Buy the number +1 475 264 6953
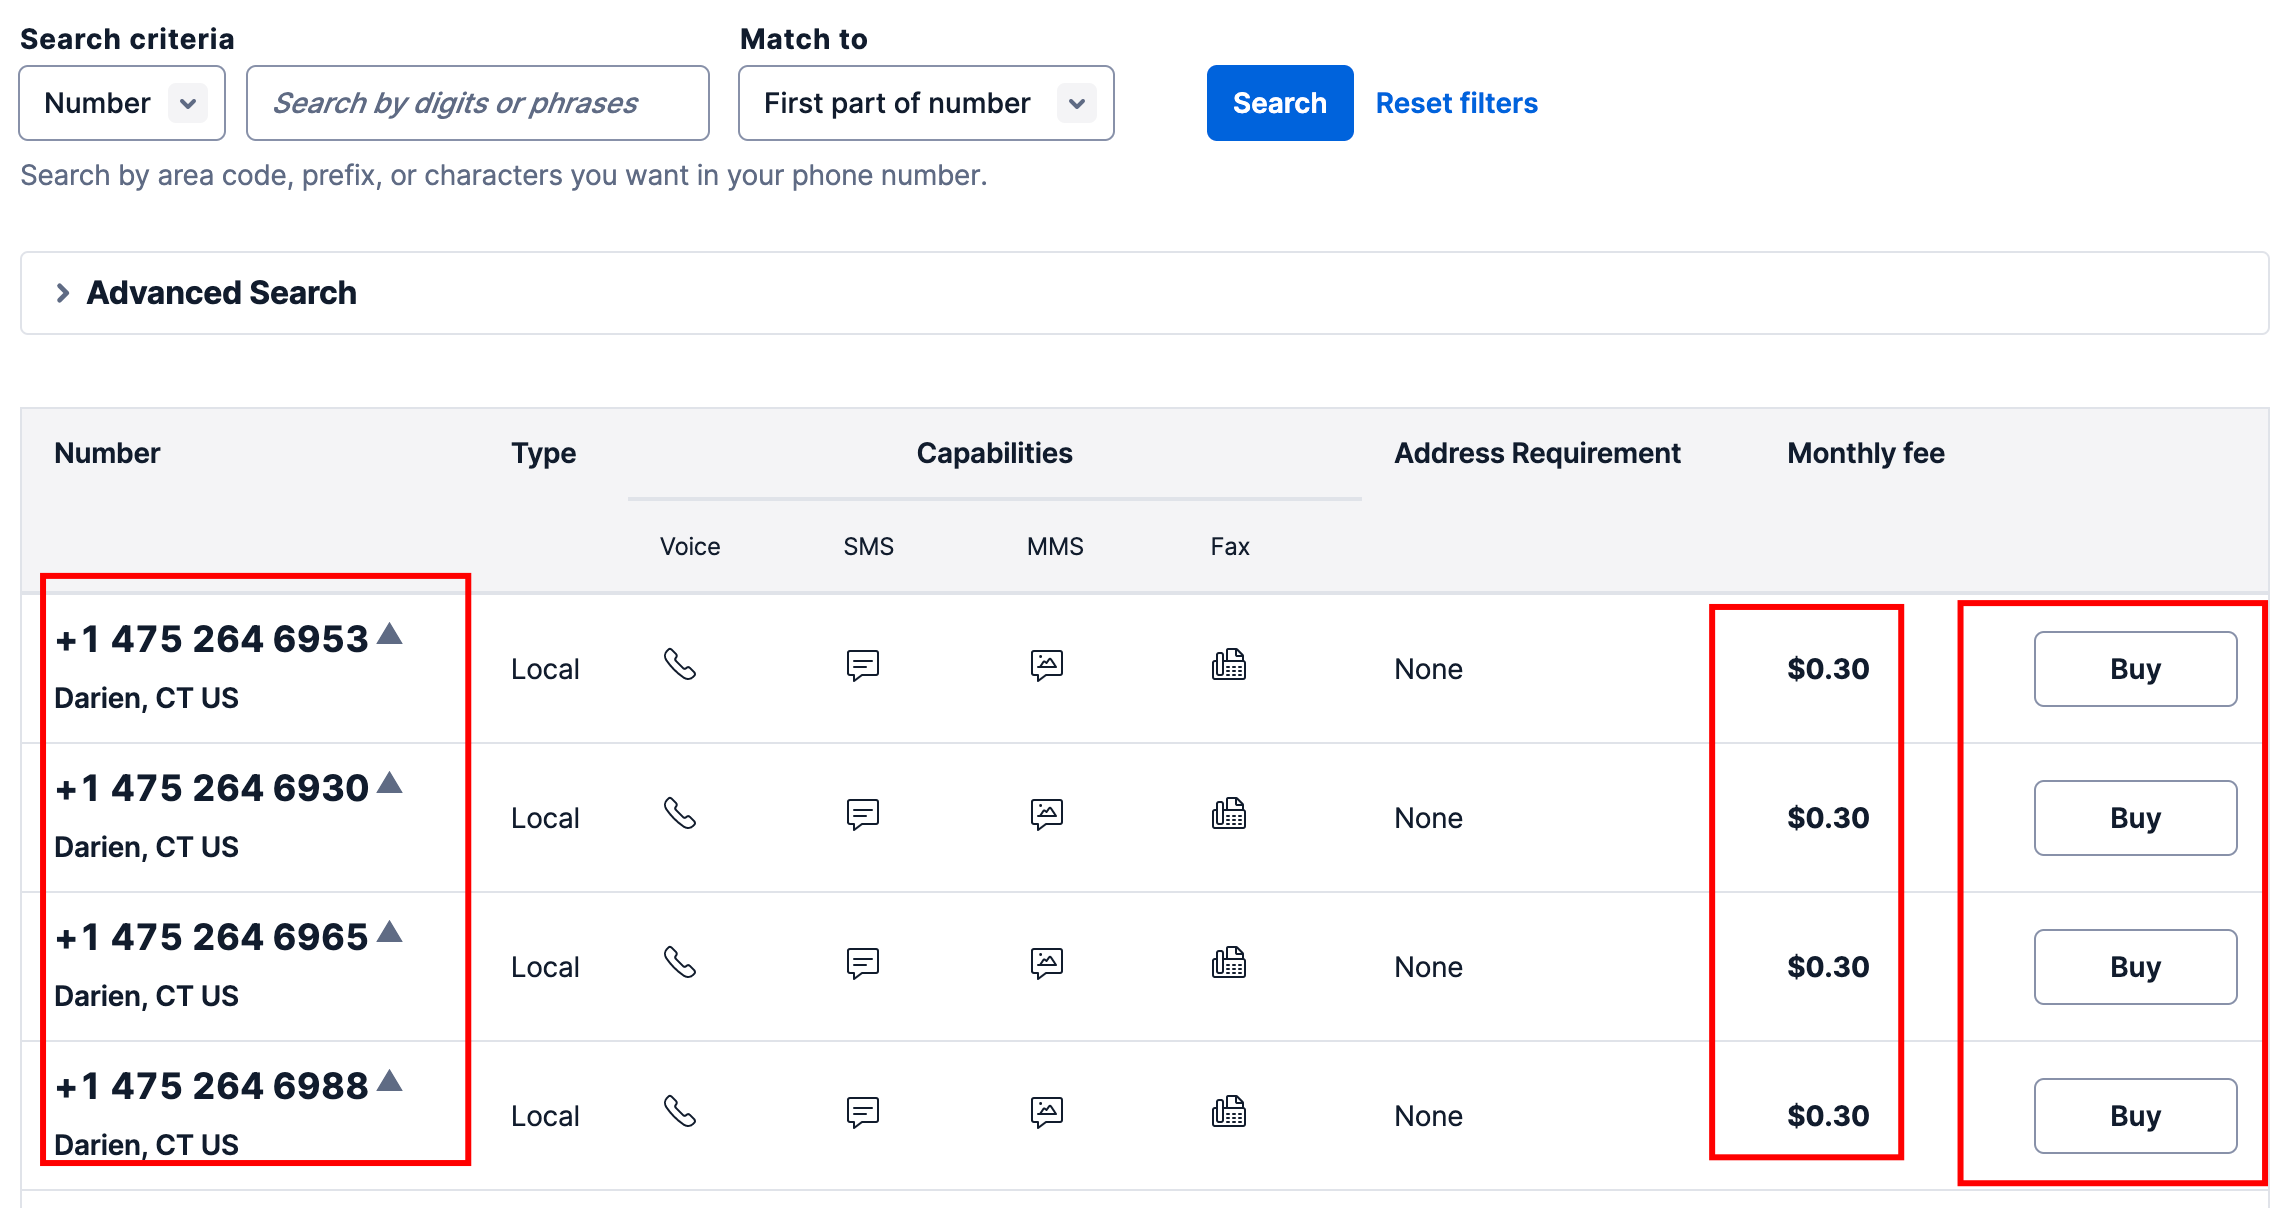Viewport: 2290px width, 1208px height. pyautogui.click(x=2135, y=669)
